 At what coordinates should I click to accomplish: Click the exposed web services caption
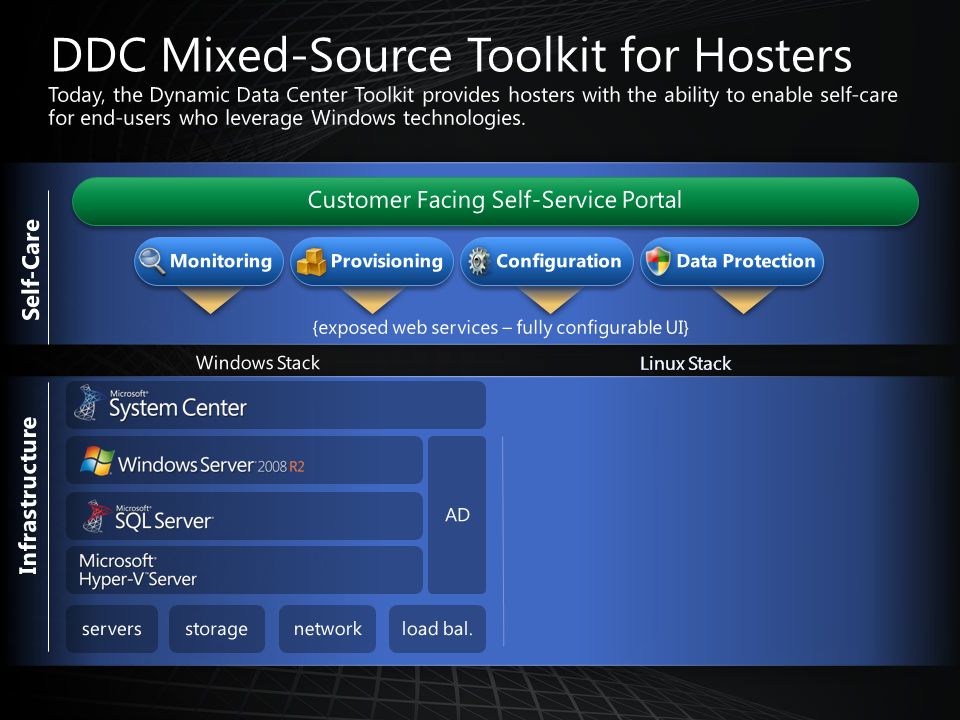tap(500, 328)
